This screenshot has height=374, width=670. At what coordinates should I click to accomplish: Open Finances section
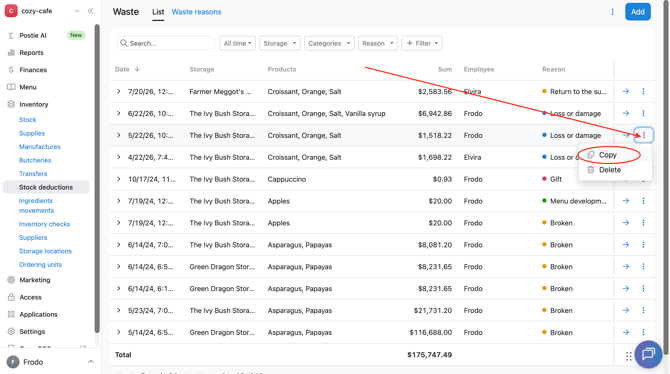(33, 70)
